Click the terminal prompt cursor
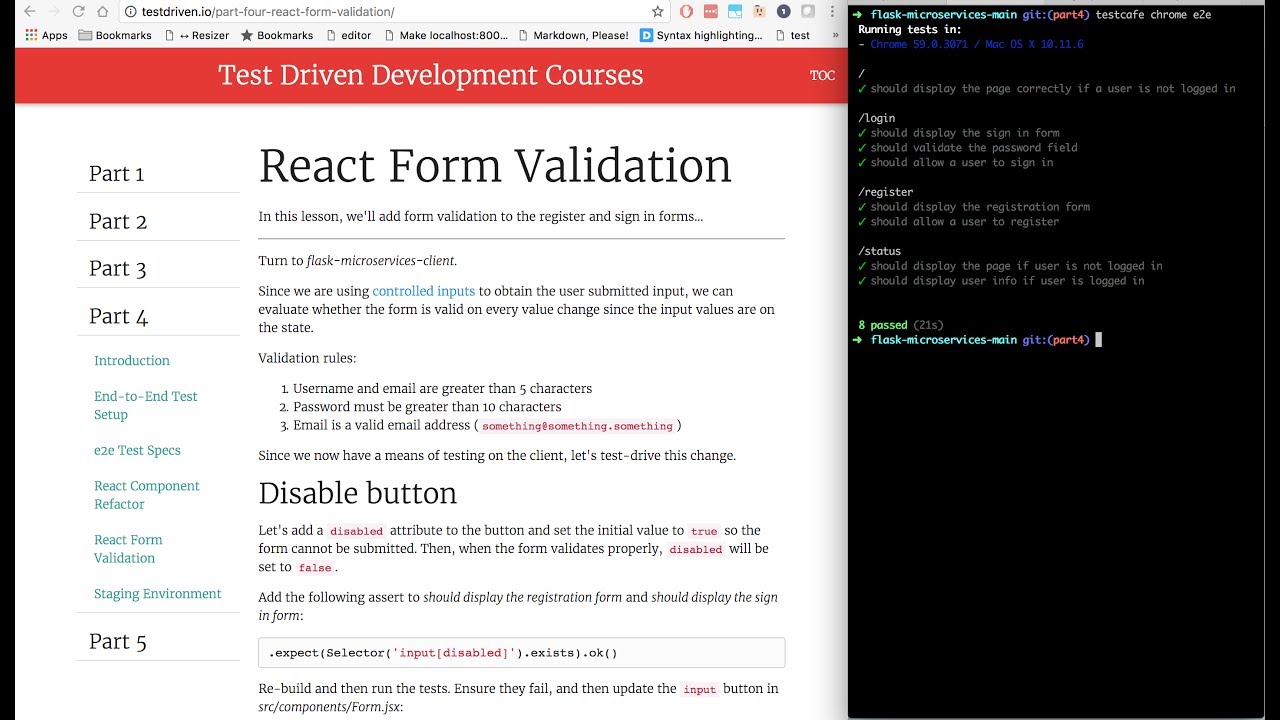1280x720 pixels. 1098,340
